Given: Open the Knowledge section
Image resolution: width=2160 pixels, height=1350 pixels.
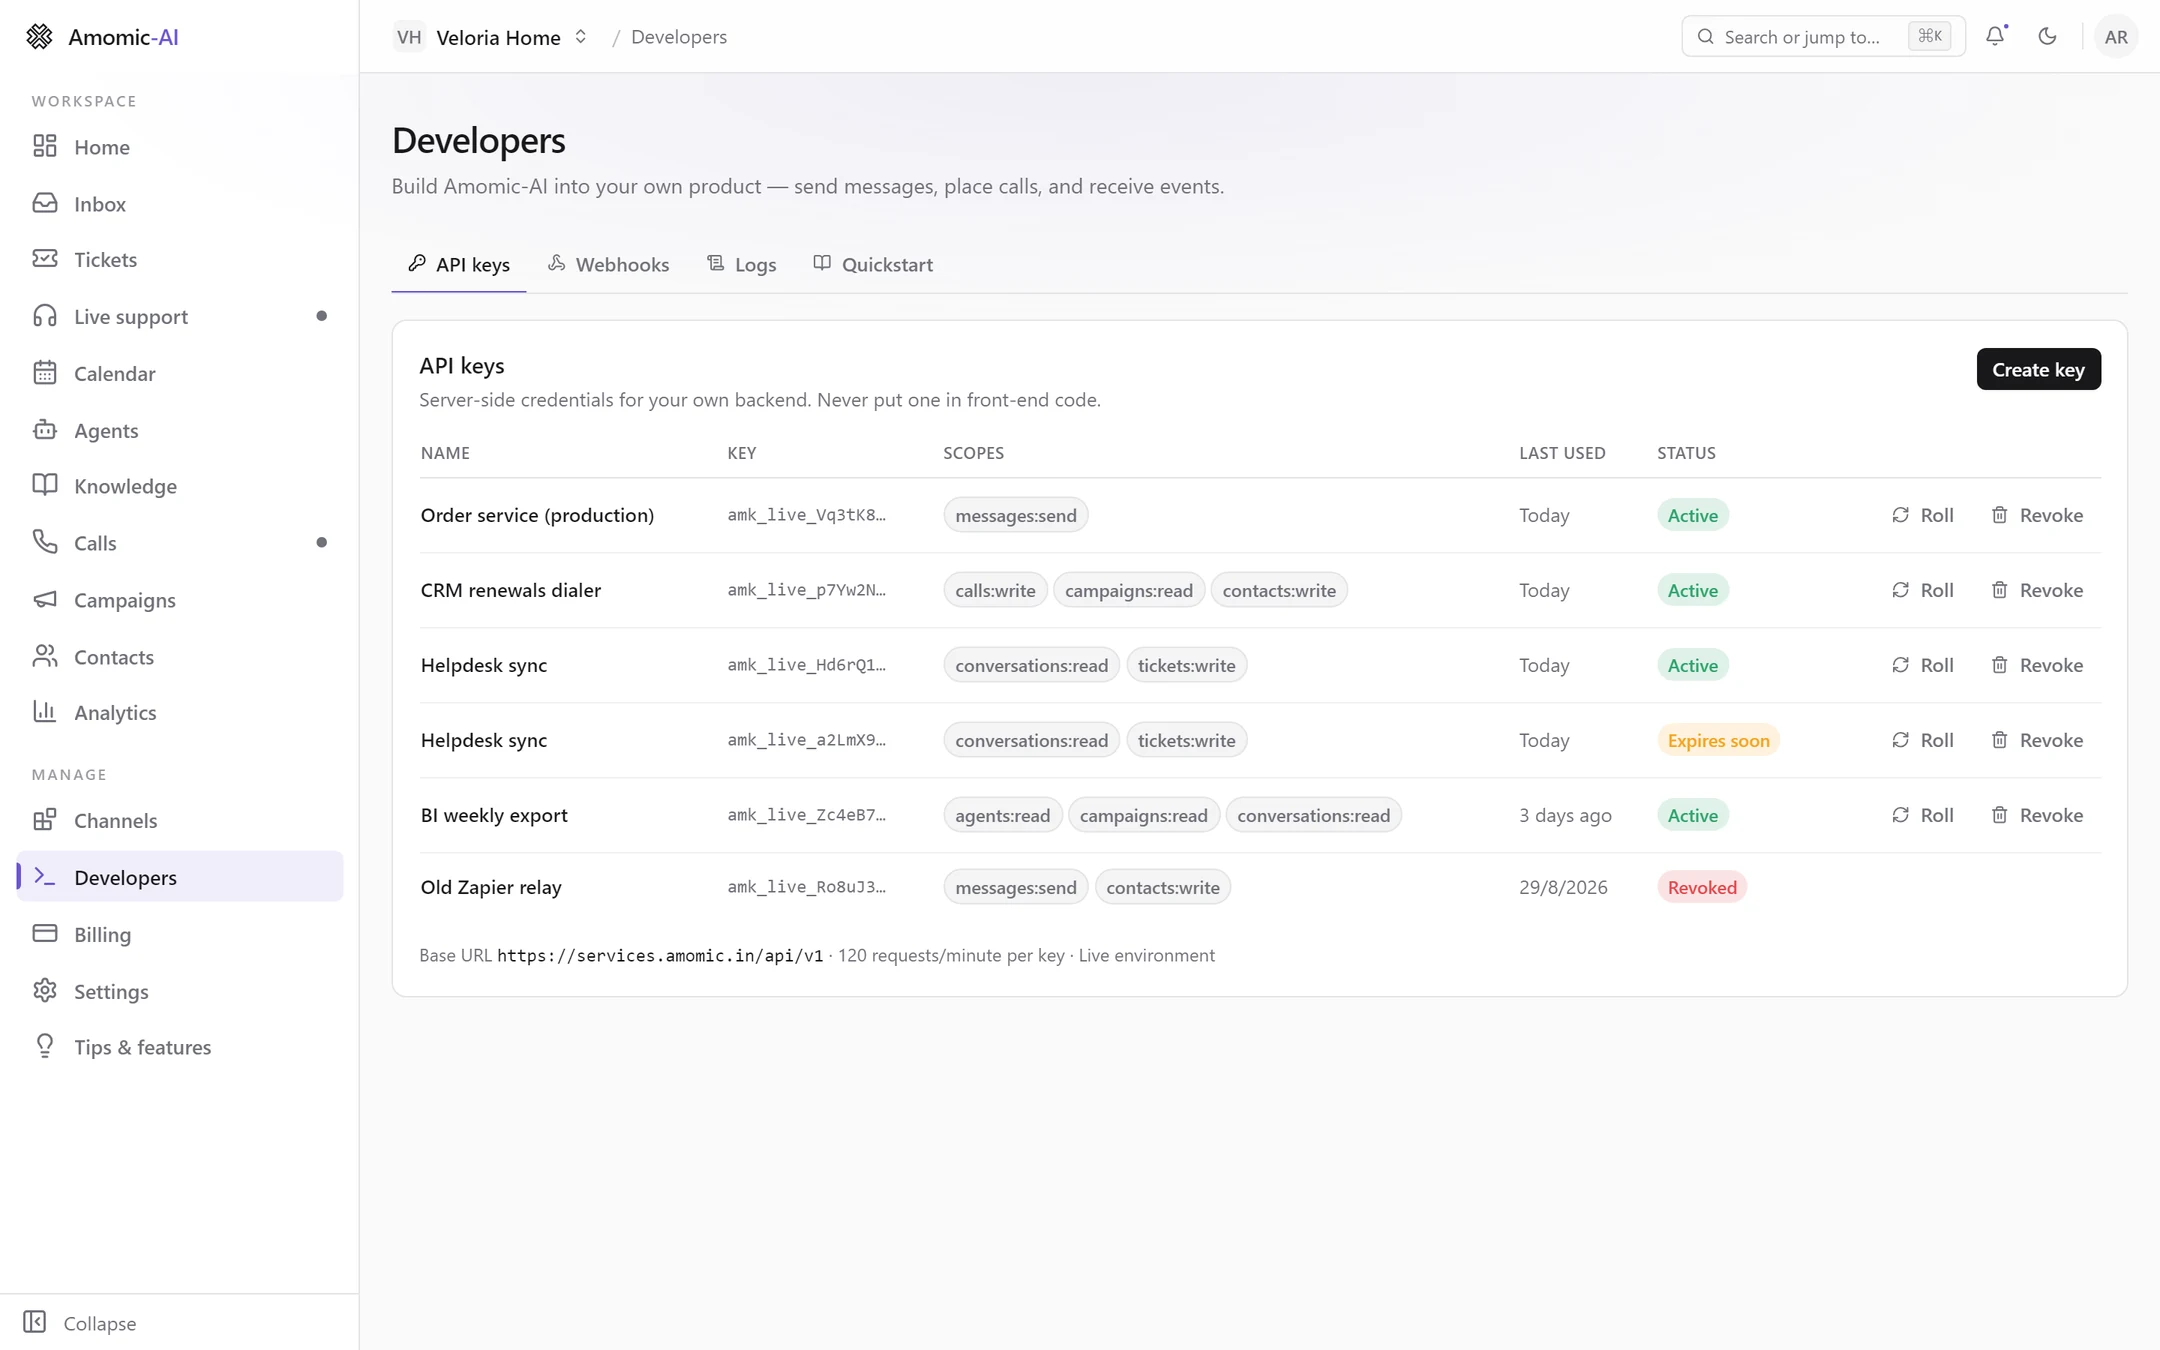Looking at the screenshot, I should click(180, 486).
